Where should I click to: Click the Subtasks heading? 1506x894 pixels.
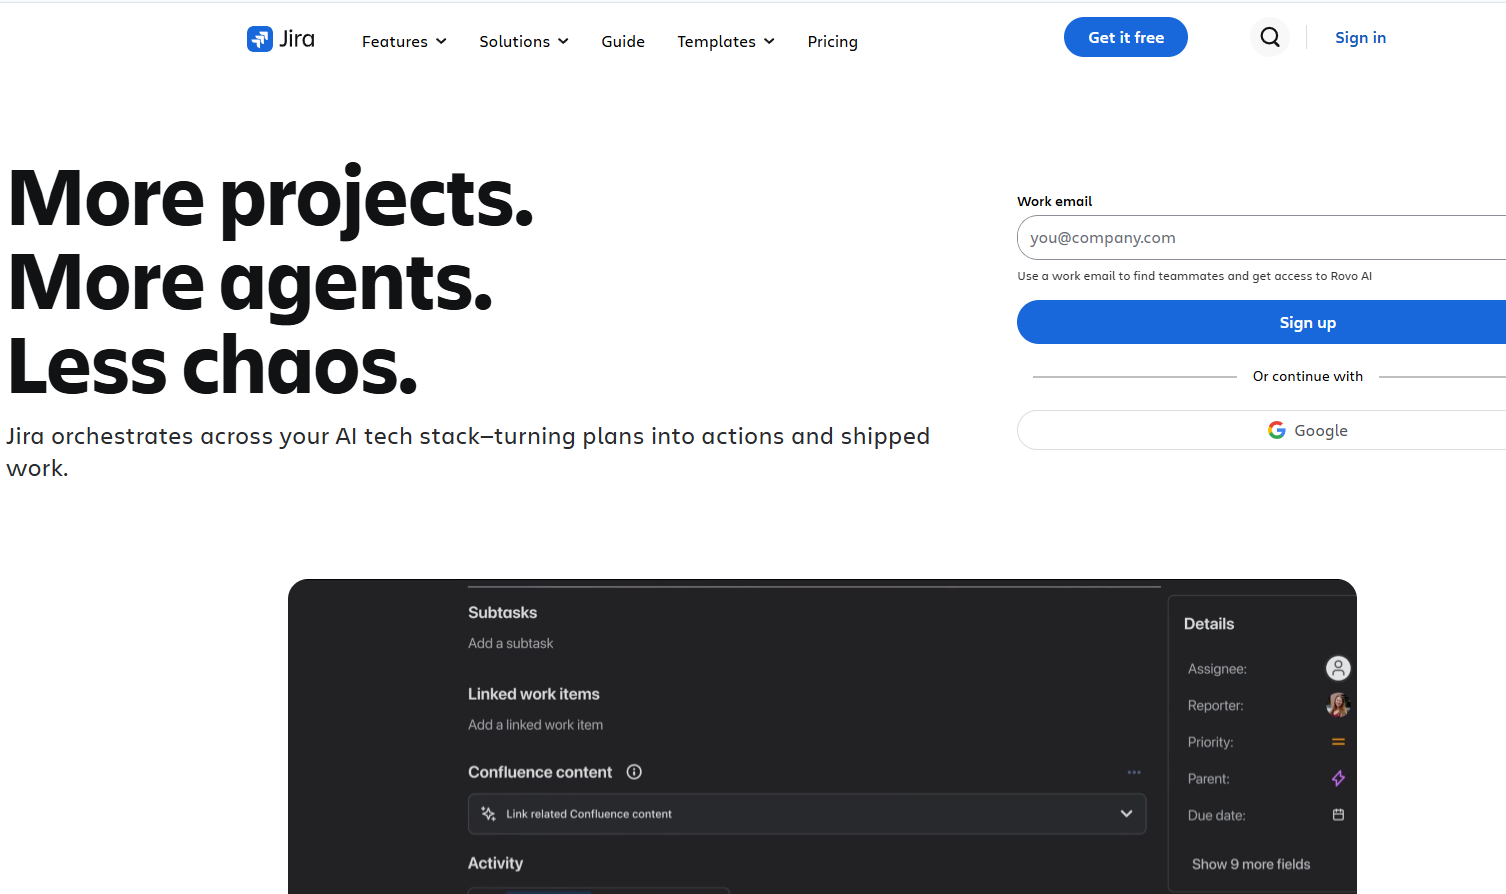click(x=502, y=612)
